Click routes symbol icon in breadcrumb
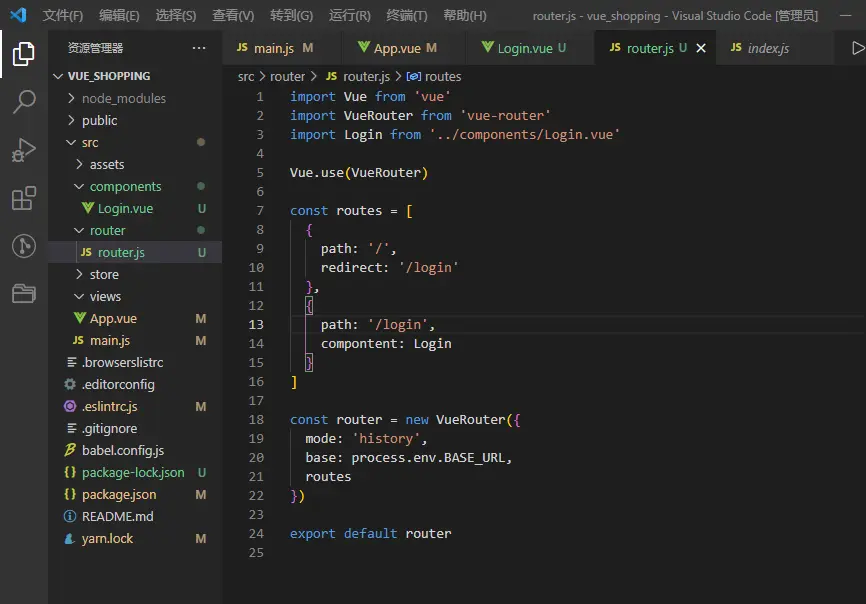Image resolution: width=866 pixels, height=604 pixels. click(414, 76)
